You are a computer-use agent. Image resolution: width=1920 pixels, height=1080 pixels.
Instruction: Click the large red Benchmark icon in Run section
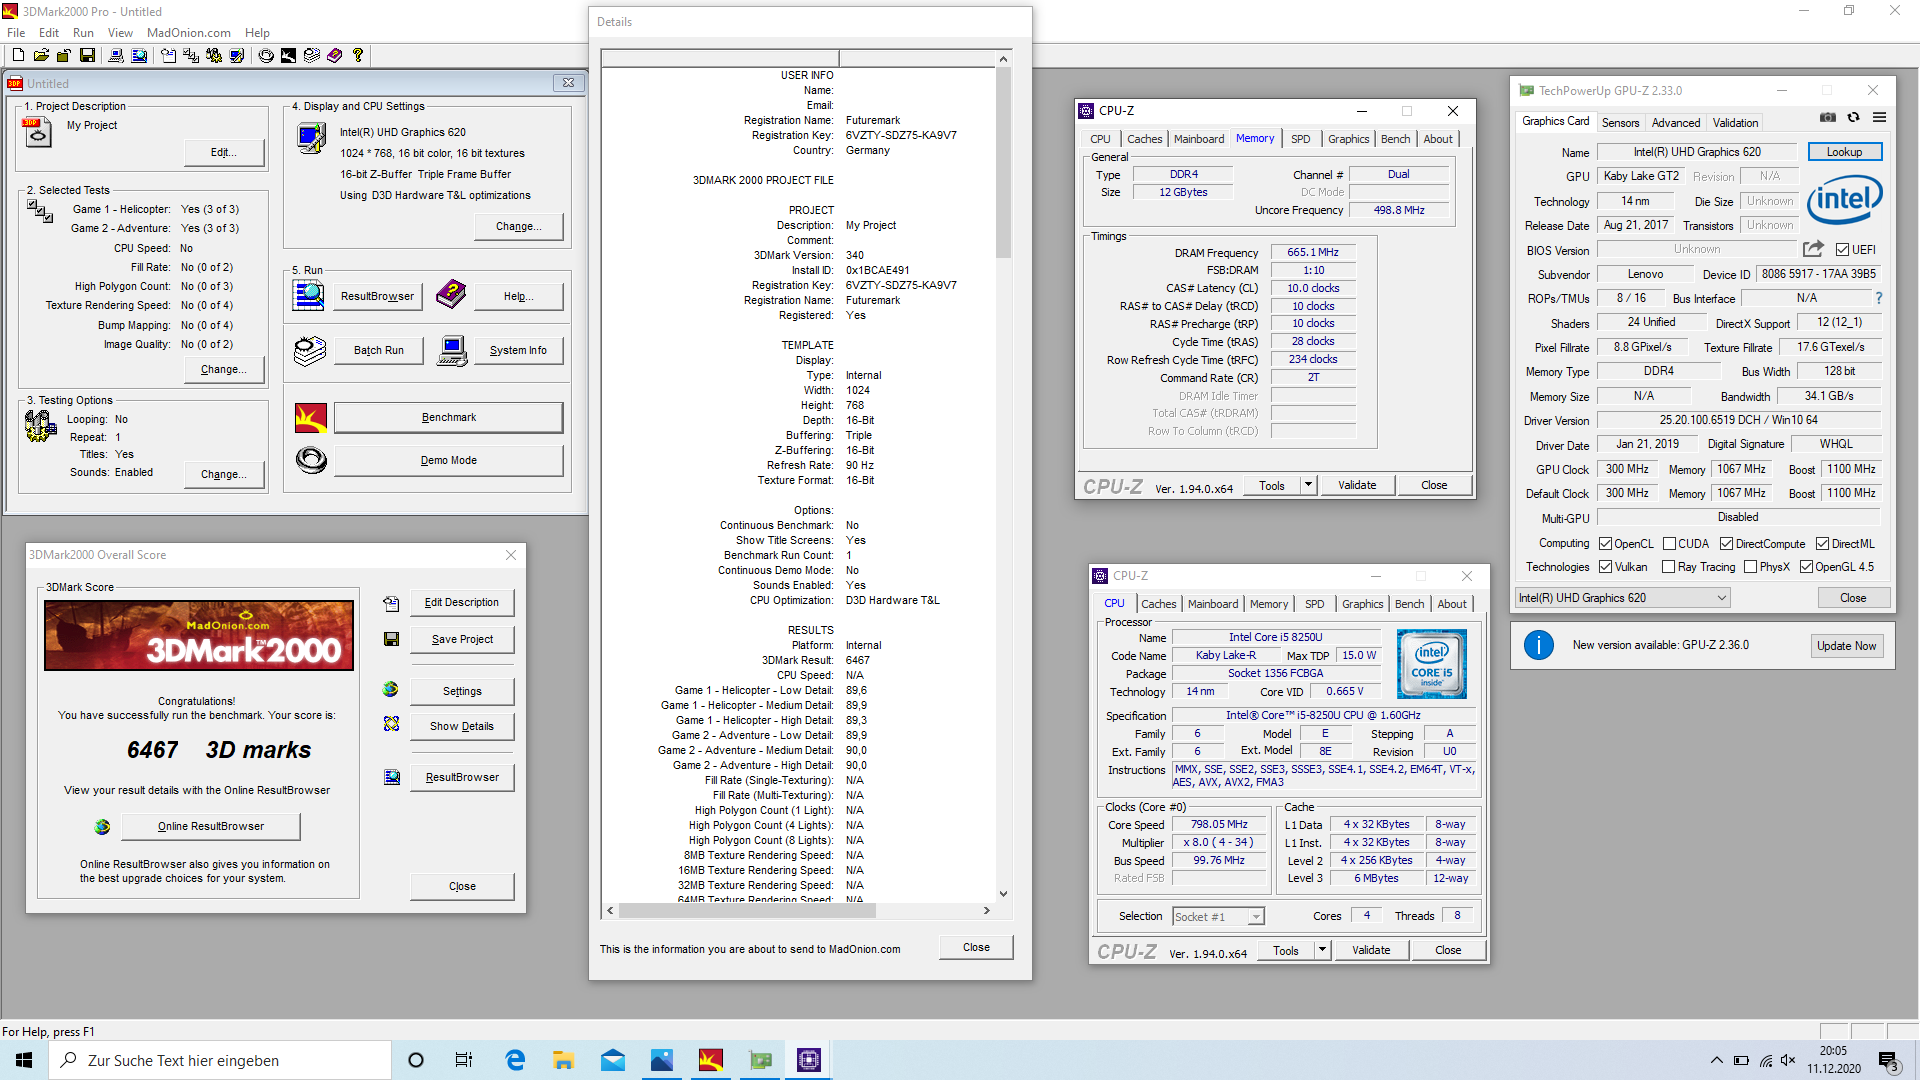[311, 417]
